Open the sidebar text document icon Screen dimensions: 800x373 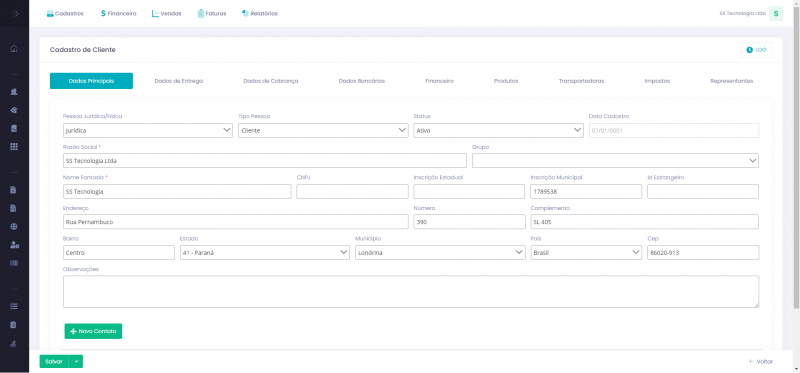pyautogui.click(x=14, y=208)
